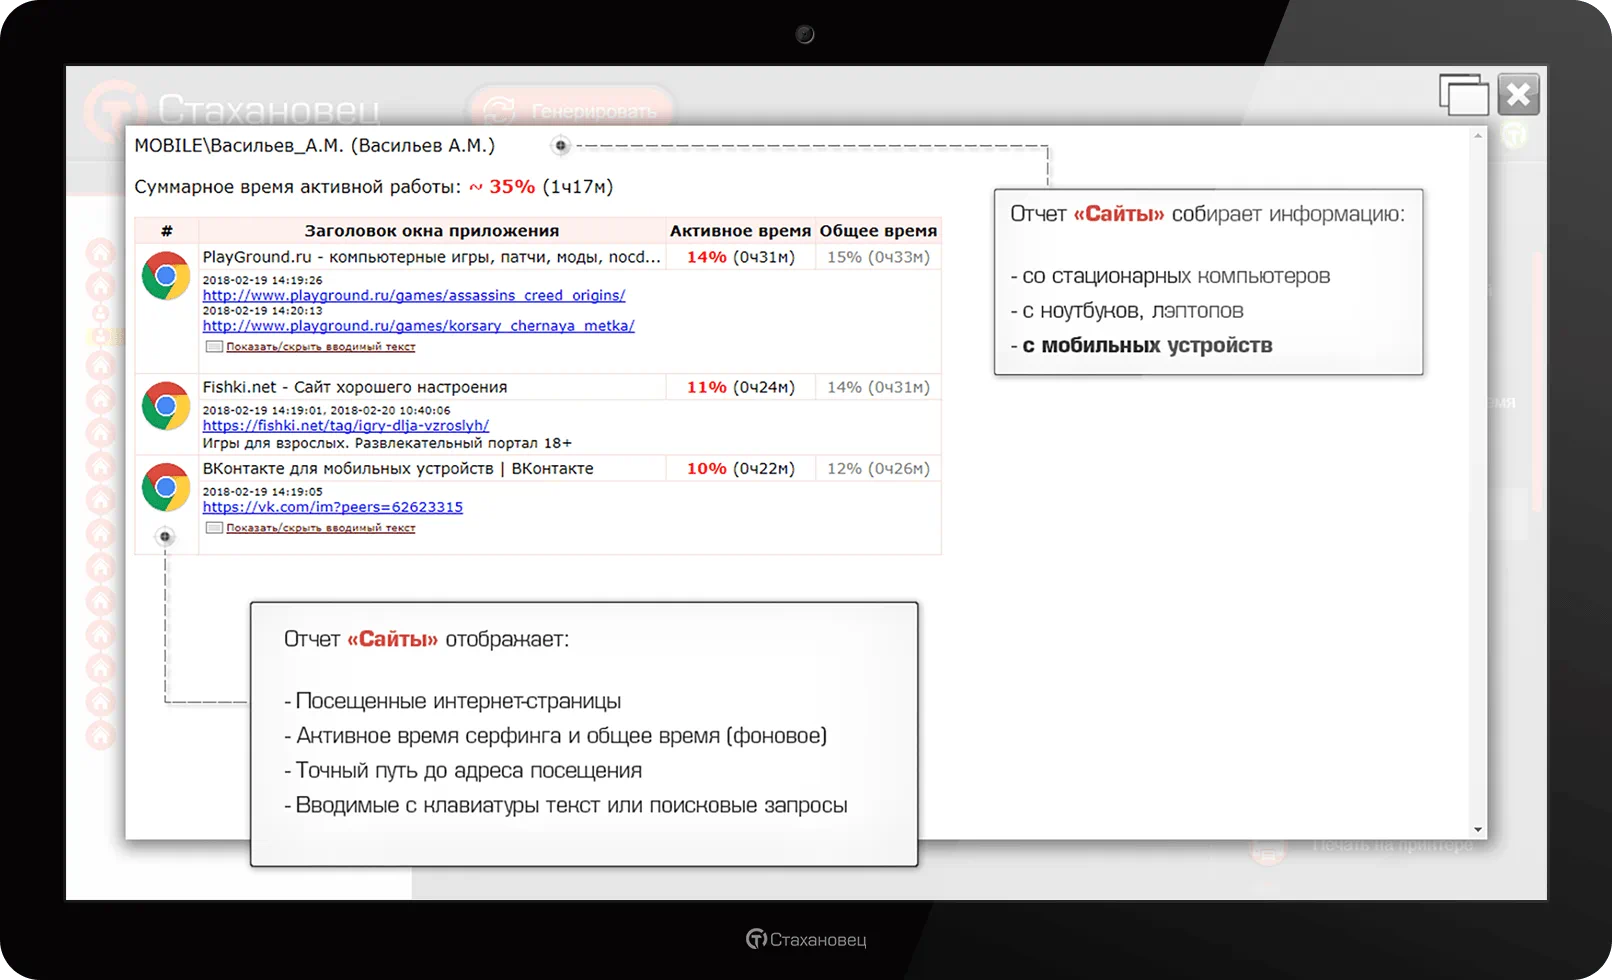Click the Chrome icon in ВКонтакте row
The image size is (1612, 980).
(x=166, y=487)
